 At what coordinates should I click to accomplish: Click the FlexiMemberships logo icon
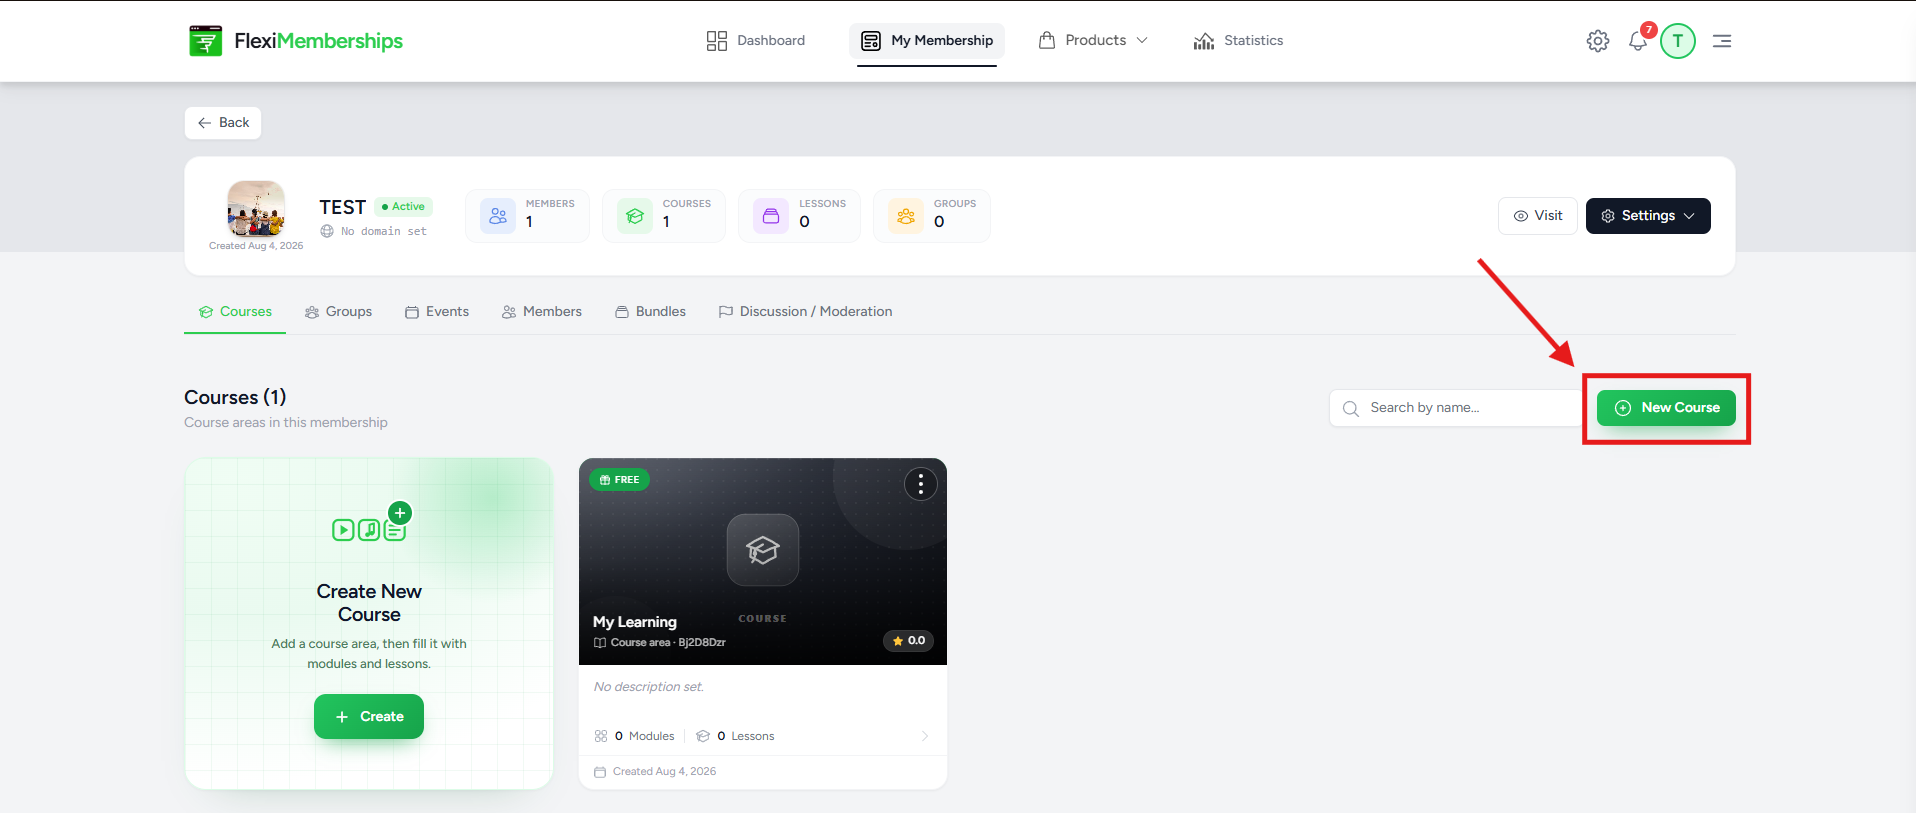click(x=205, y=41)
